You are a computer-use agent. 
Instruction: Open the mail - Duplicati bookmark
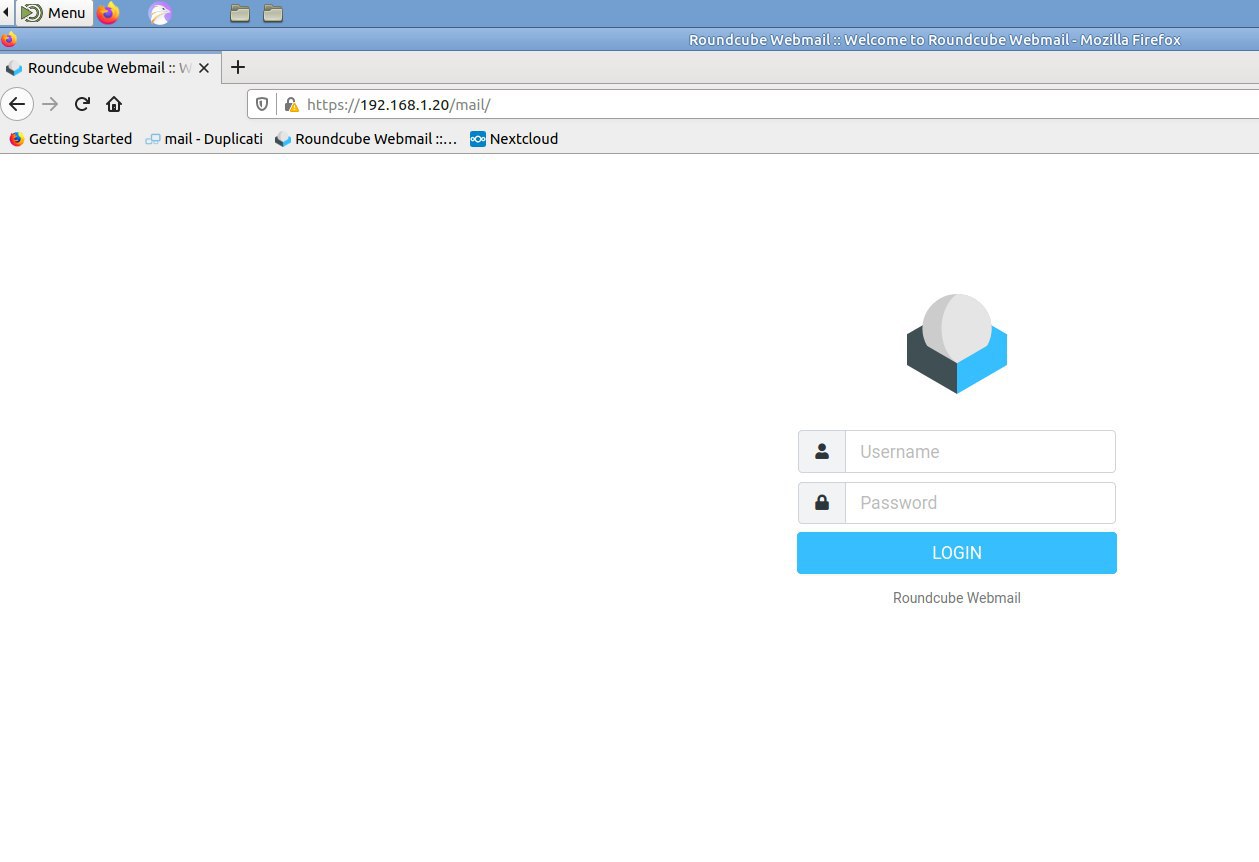tap(204, 139)
